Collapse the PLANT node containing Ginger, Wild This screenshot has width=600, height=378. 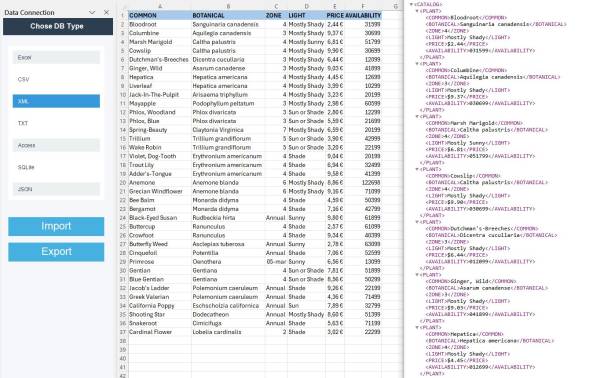pos(417,275)
